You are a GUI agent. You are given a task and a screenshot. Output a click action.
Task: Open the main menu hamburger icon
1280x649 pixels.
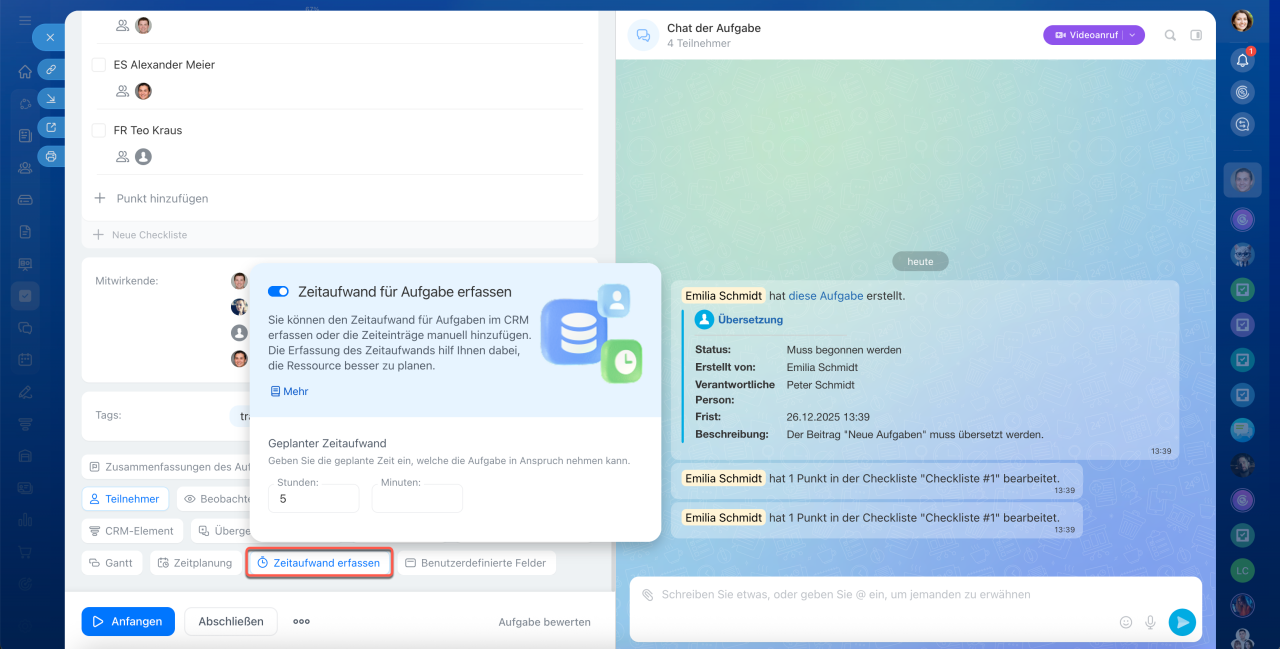(25, 20)
